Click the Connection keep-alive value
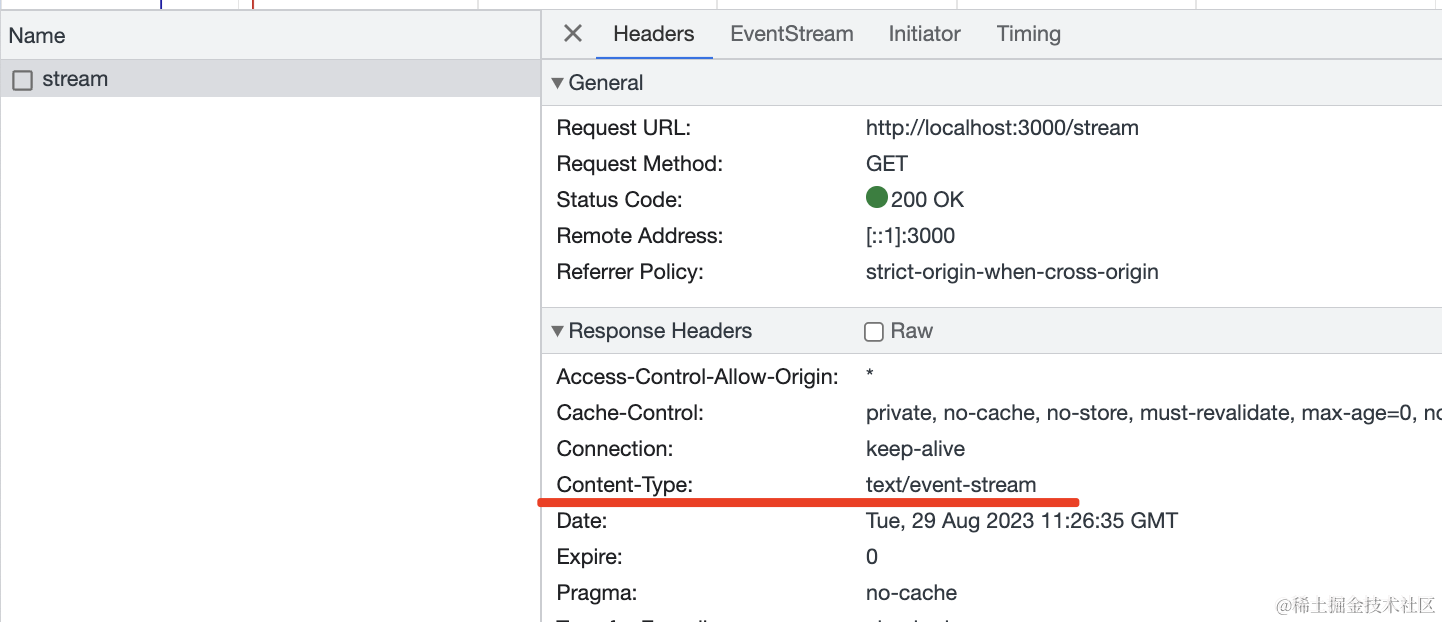1442x622 pixels. (915, 449)
